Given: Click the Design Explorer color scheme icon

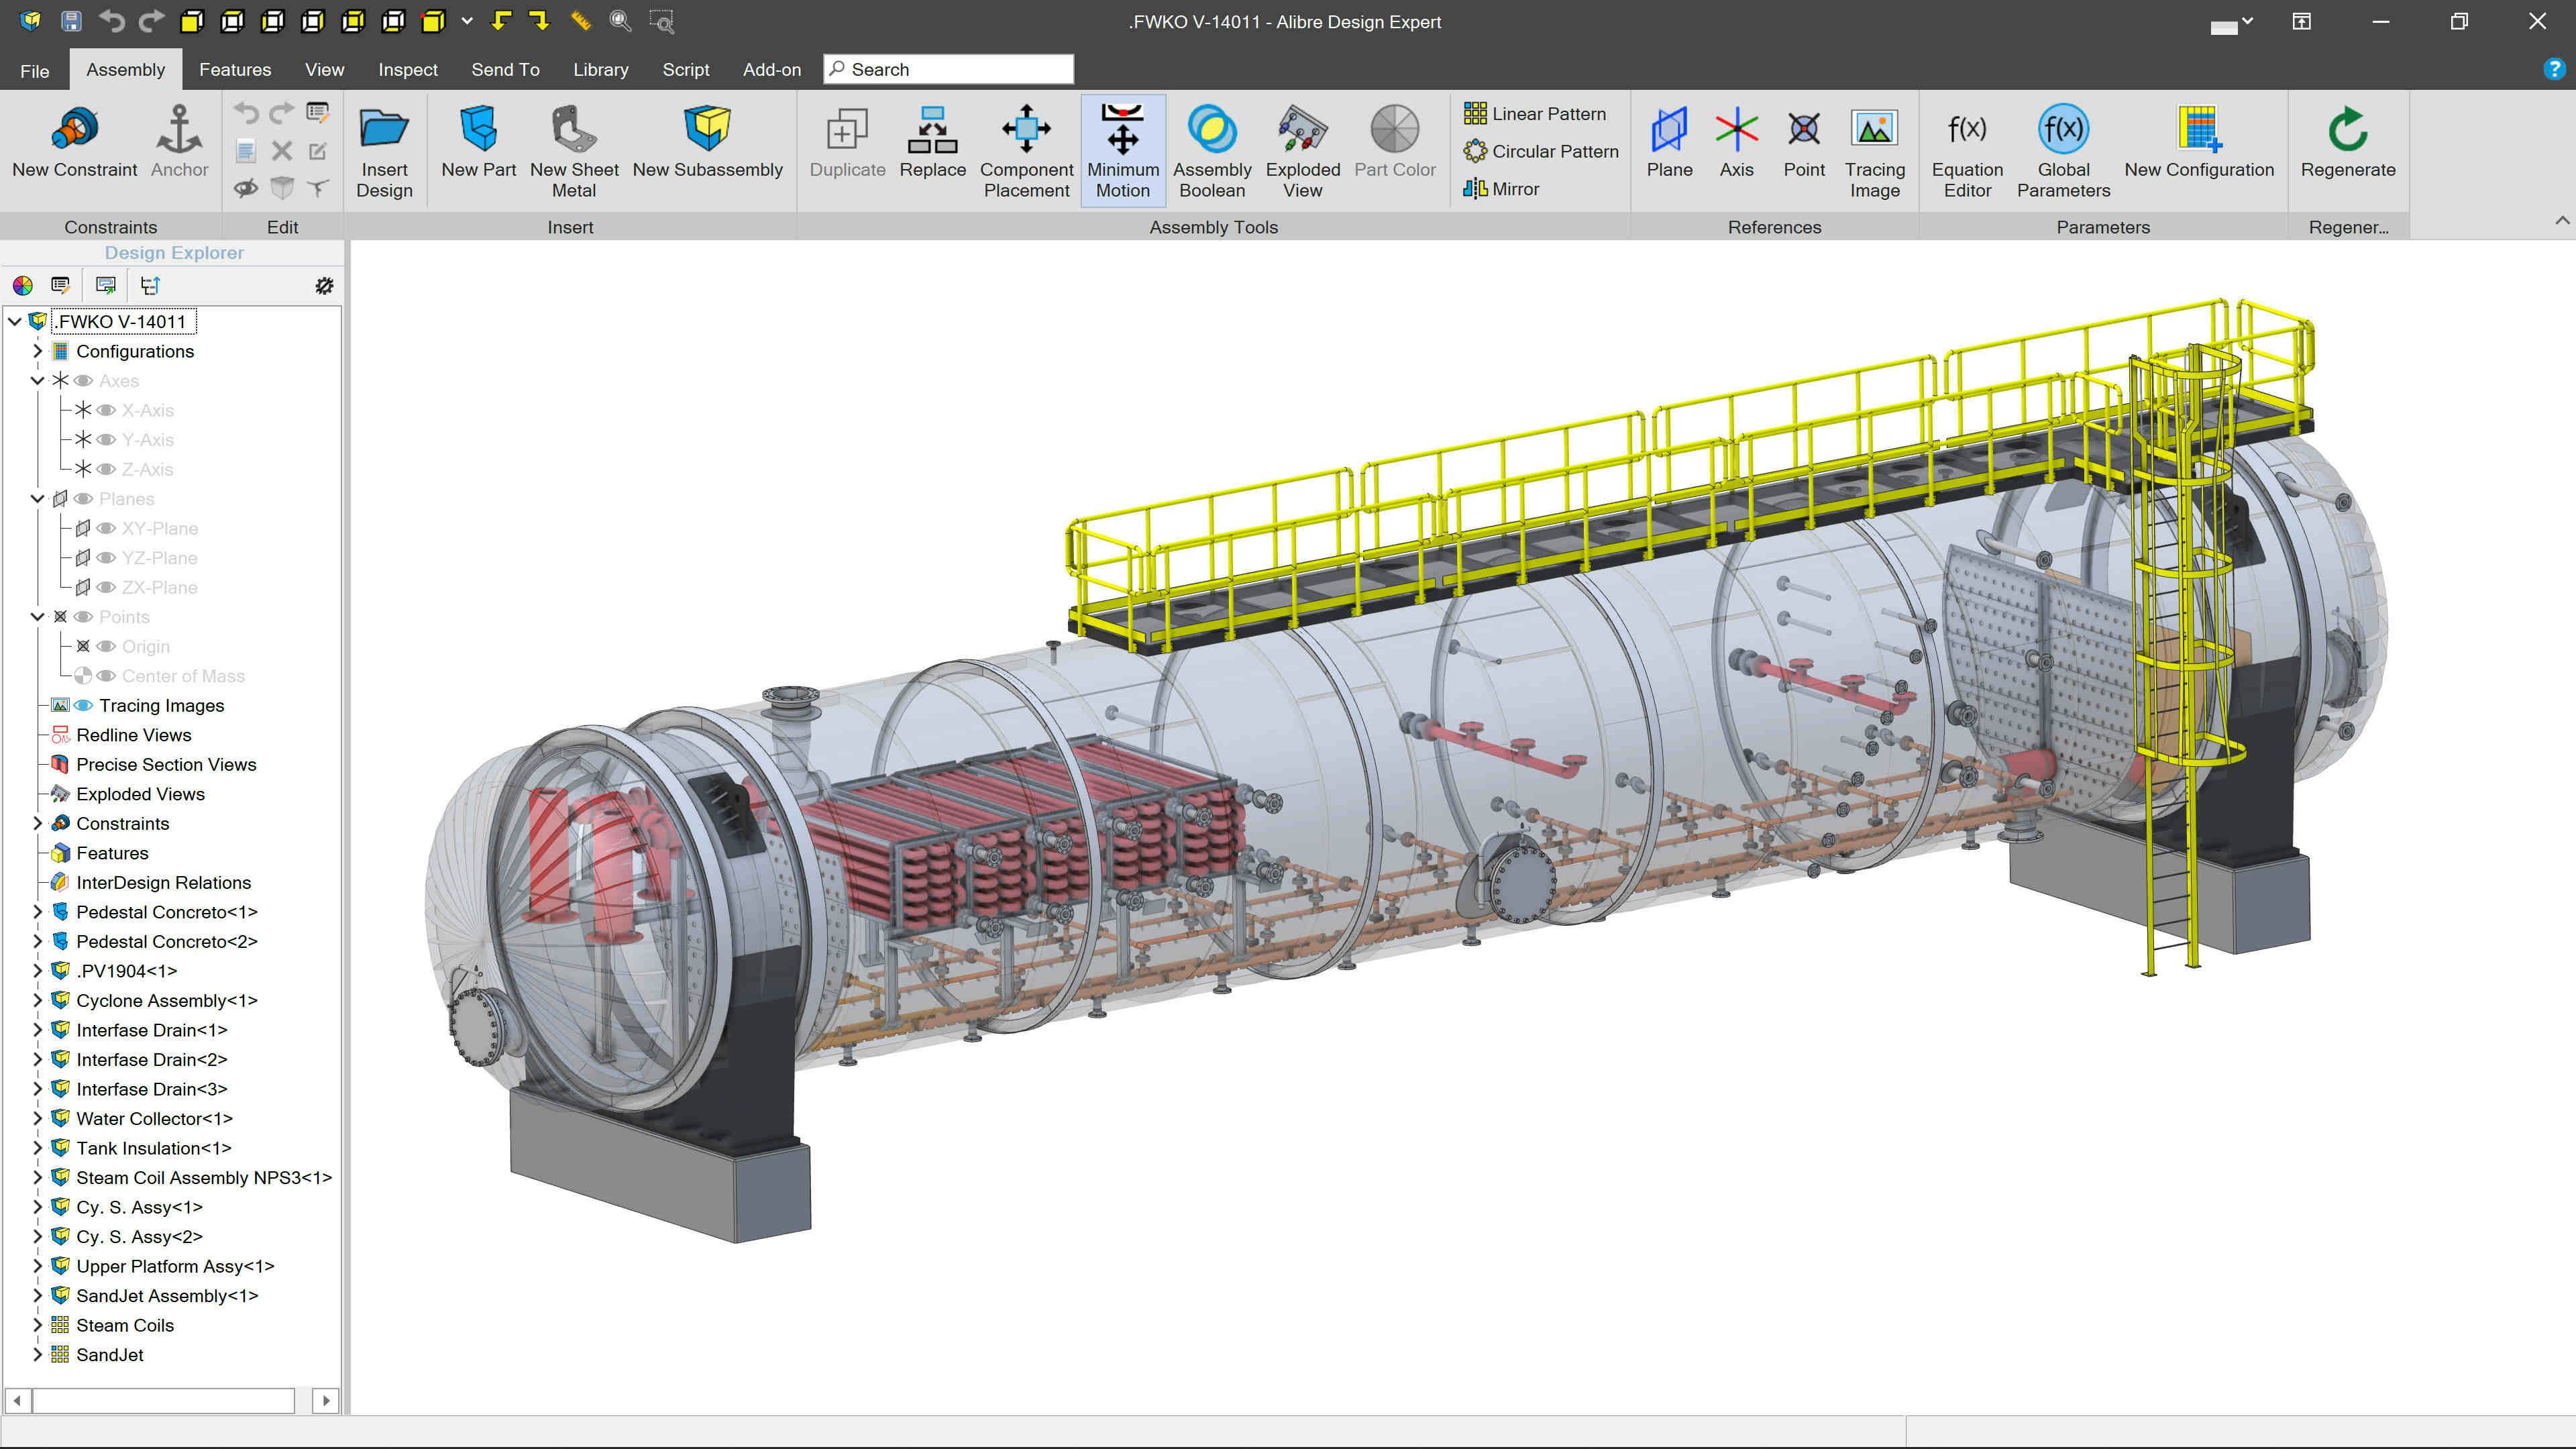Looking at the screenshot, I should [x=22, y=286].
